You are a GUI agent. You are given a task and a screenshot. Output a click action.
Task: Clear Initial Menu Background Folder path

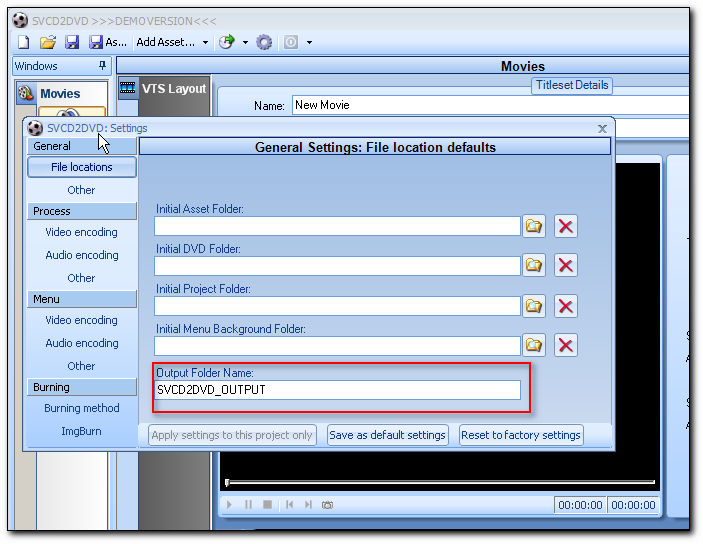[565, 345]
